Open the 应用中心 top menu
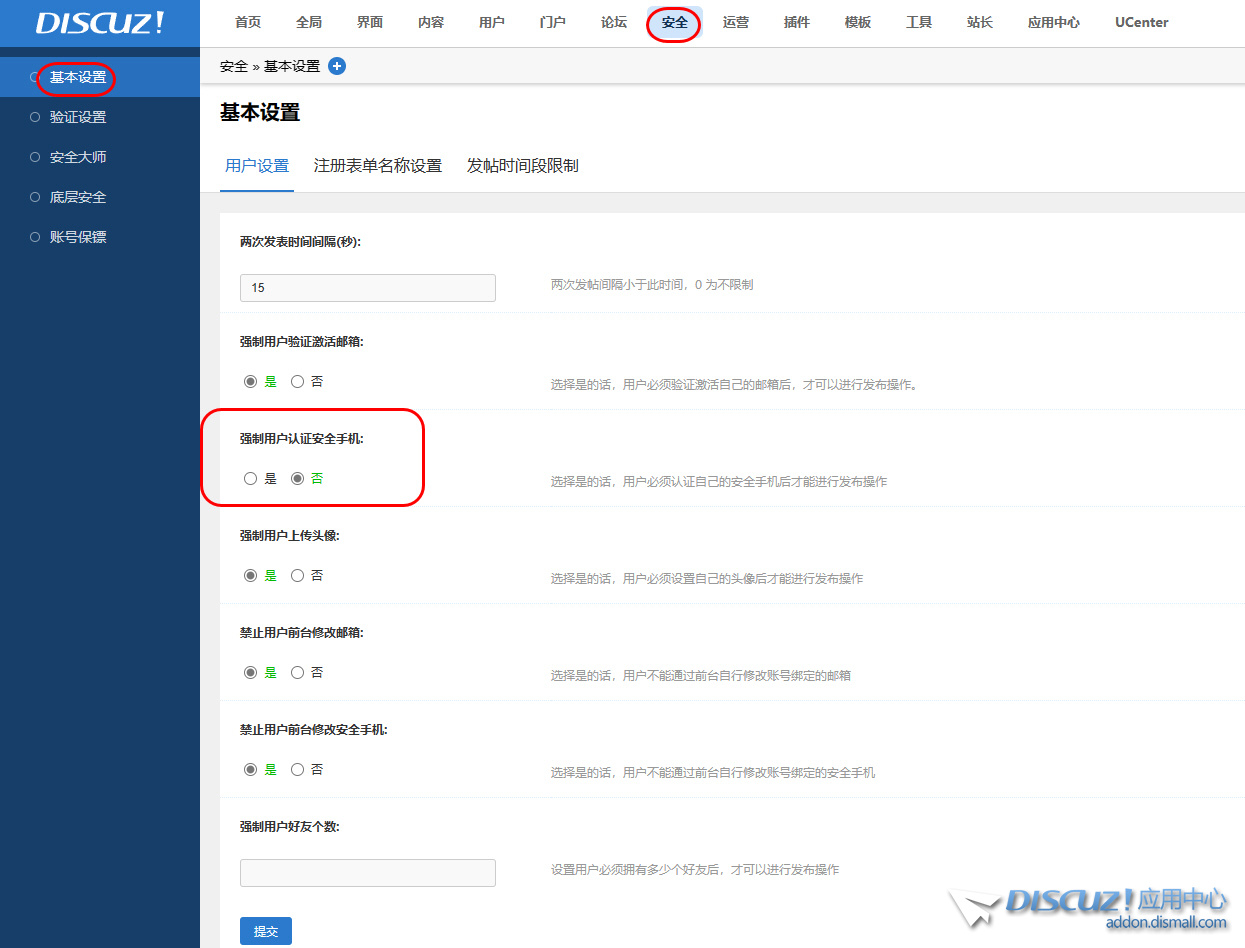 [1053, 22]
